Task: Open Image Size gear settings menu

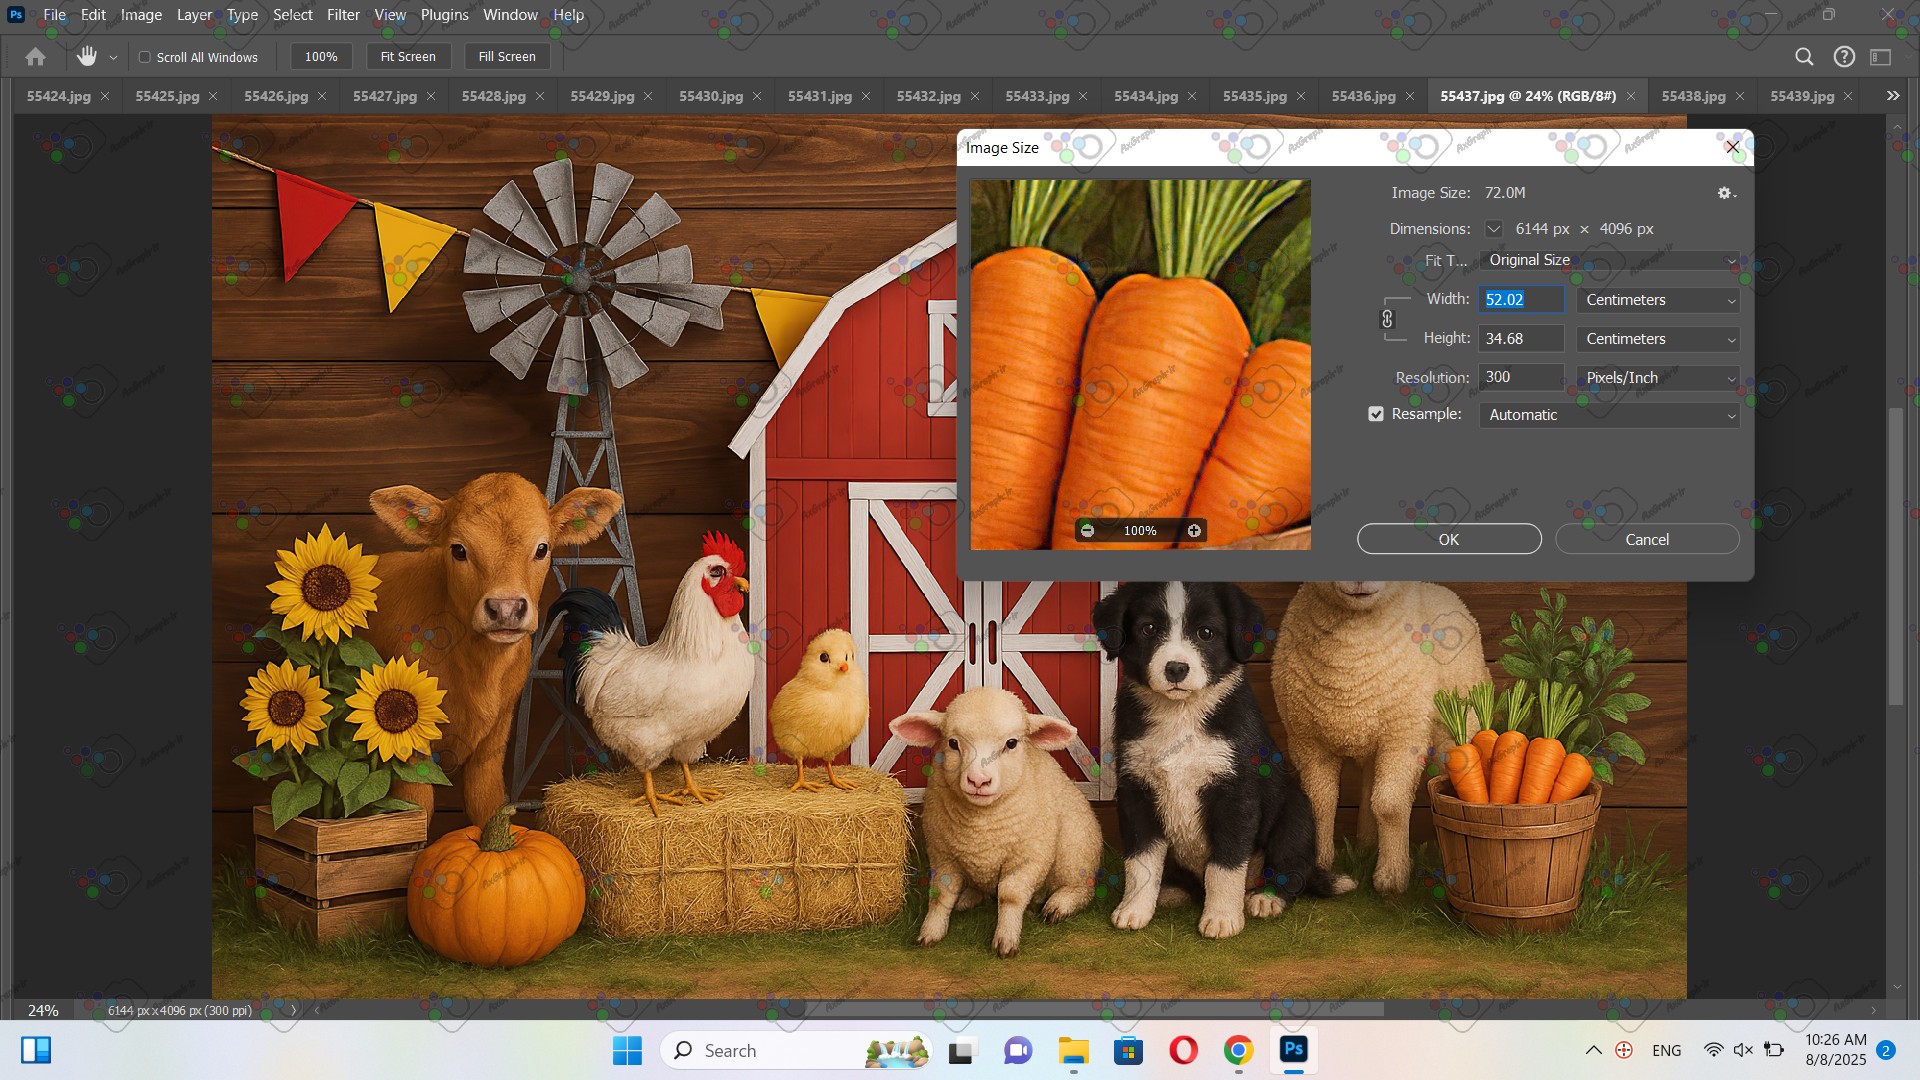Action: click(1726, 193)
